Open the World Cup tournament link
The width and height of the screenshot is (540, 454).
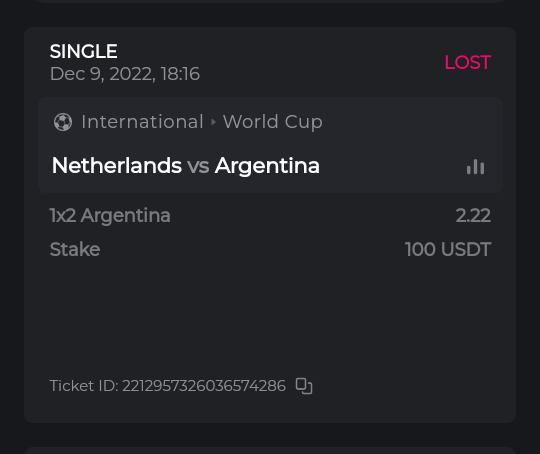click(x=273, y=122)
